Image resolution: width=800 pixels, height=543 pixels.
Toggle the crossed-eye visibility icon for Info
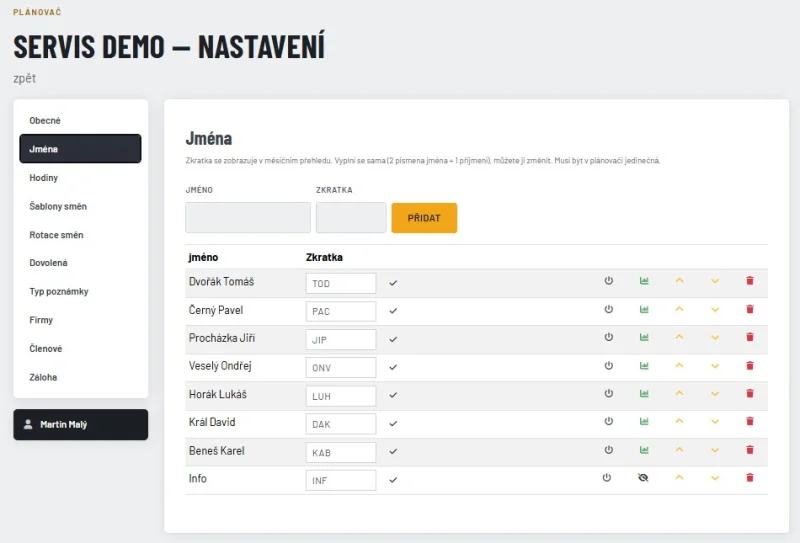(643, 478)
